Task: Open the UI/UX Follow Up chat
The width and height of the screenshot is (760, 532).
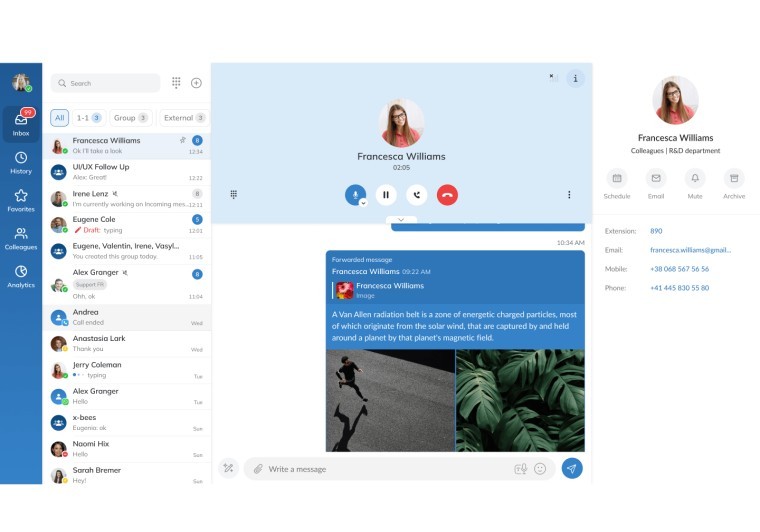Action: click(x=127, y=172)
